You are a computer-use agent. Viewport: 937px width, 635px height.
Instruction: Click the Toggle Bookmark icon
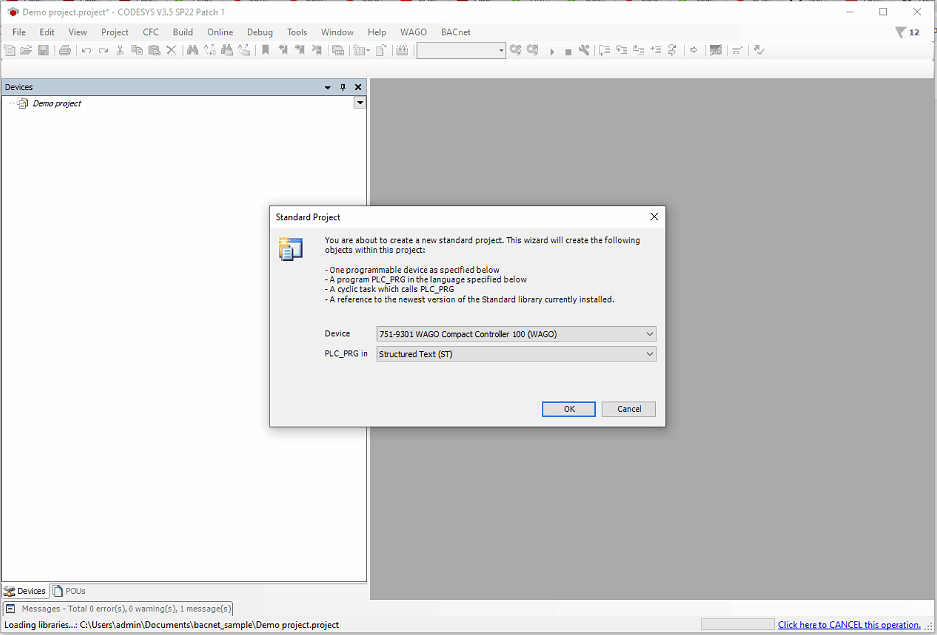[x=265, y=50]
